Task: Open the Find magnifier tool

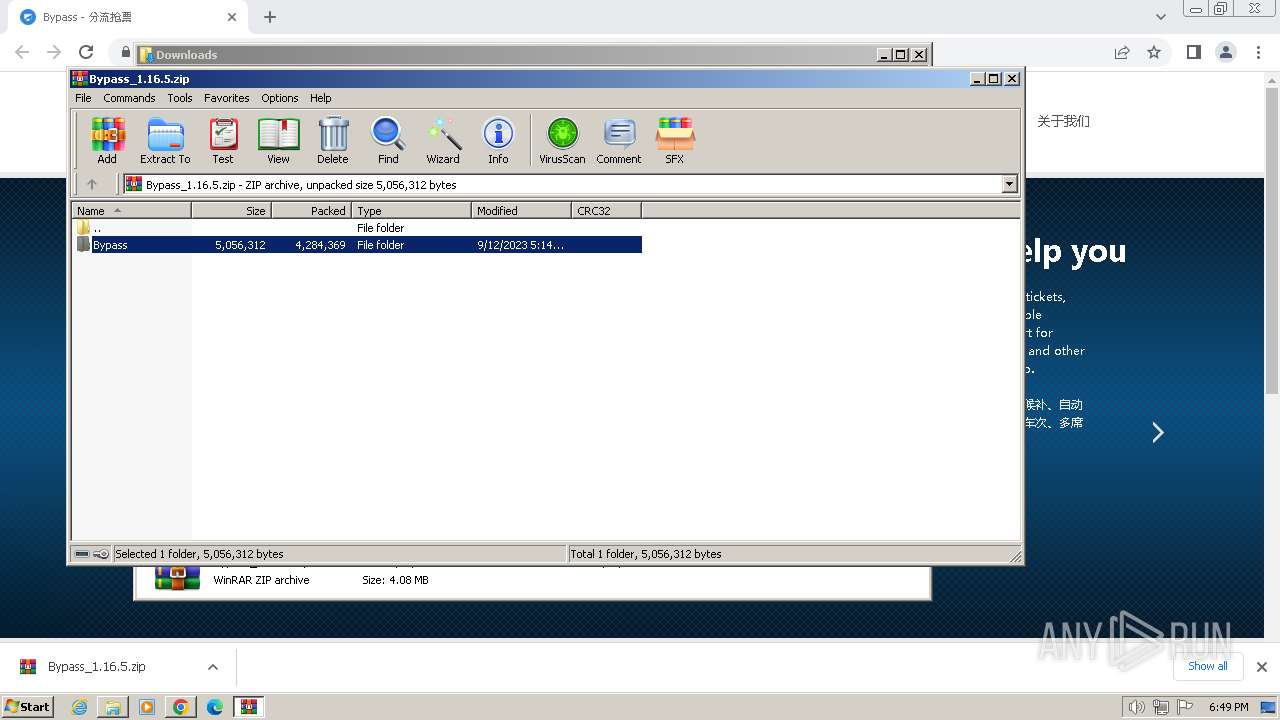Action: (388, 140)
